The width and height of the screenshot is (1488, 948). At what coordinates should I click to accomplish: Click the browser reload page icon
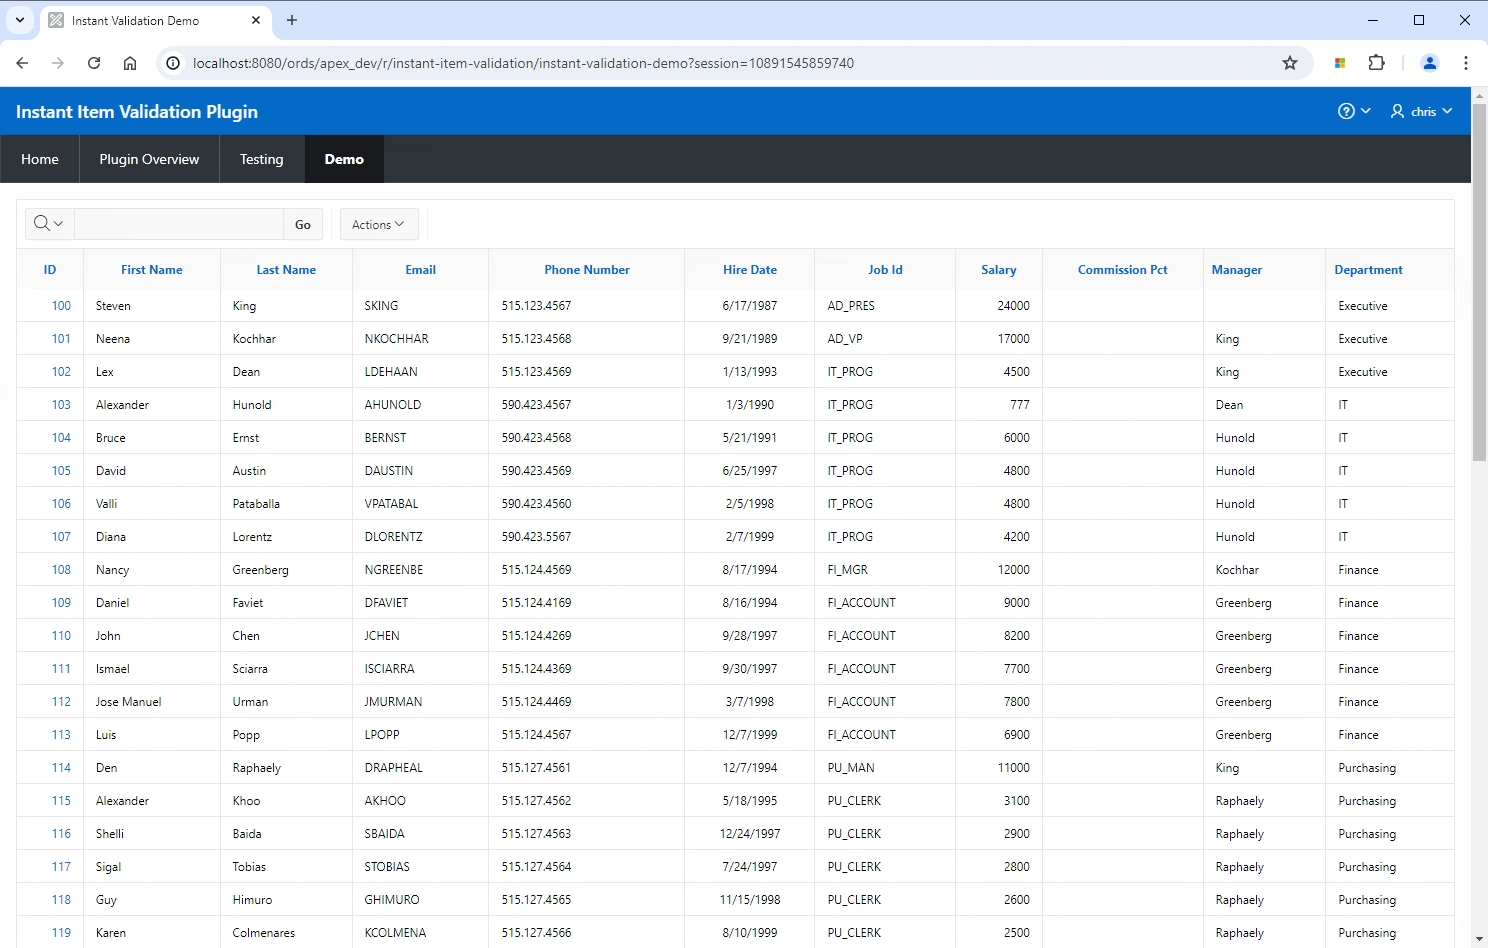coord(94,63)
